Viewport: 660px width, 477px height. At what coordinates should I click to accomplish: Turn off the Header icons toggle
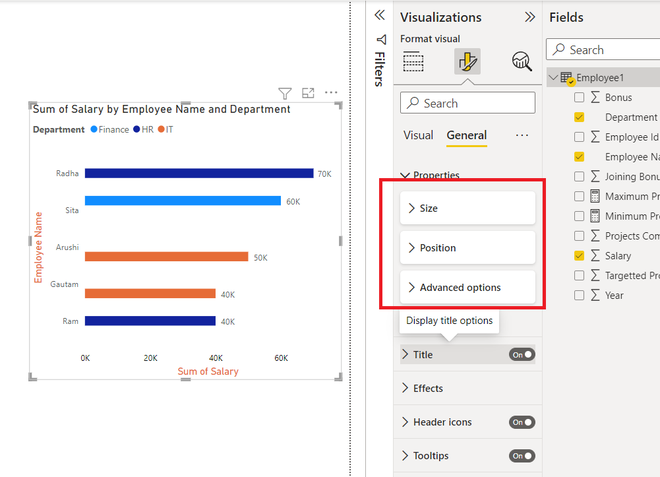click(x=522, y=422)
